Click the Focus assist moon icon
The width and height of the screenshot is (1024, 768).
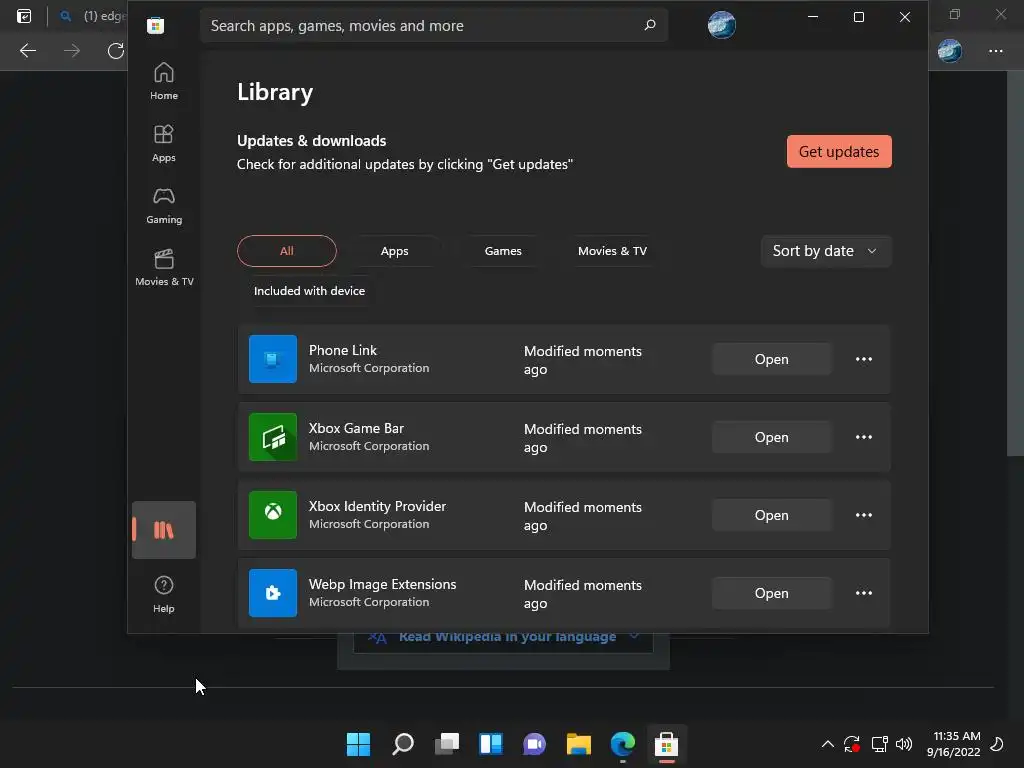(997, 744)
